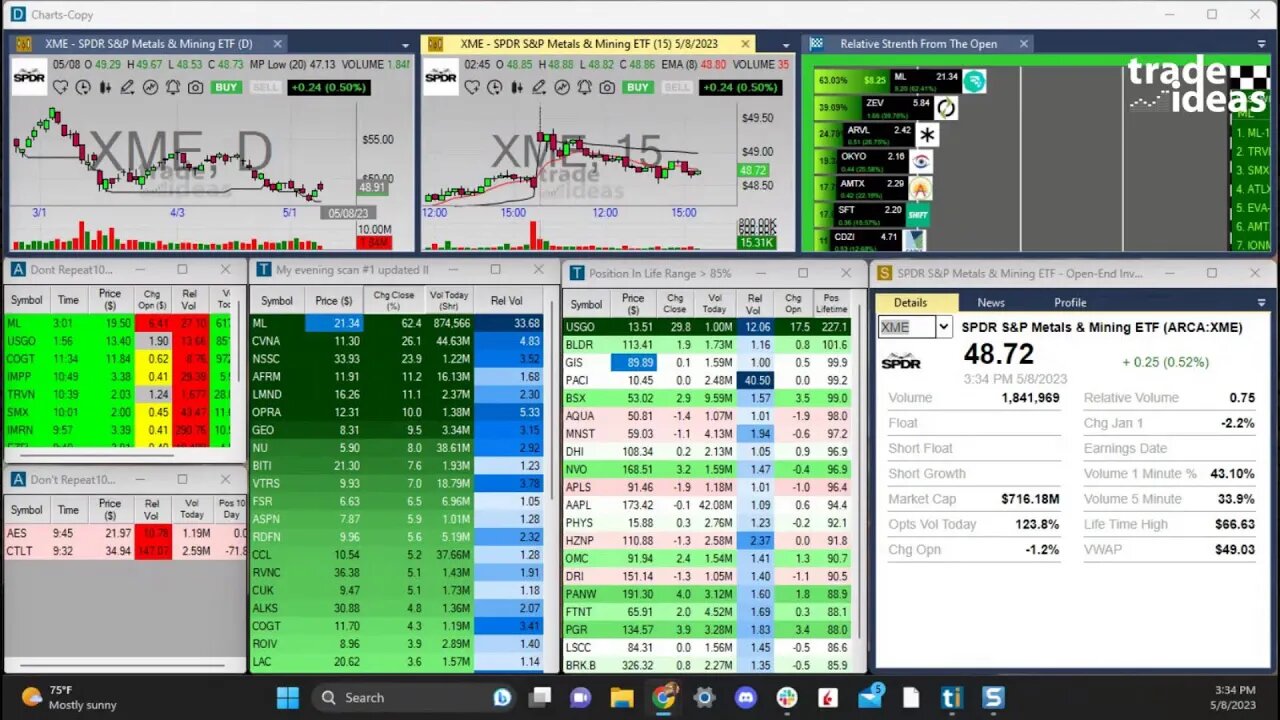The height and width of the screenshot is (720, 1280).
Task: Click the ML company logo in race panel
Action: coord(974,81)
